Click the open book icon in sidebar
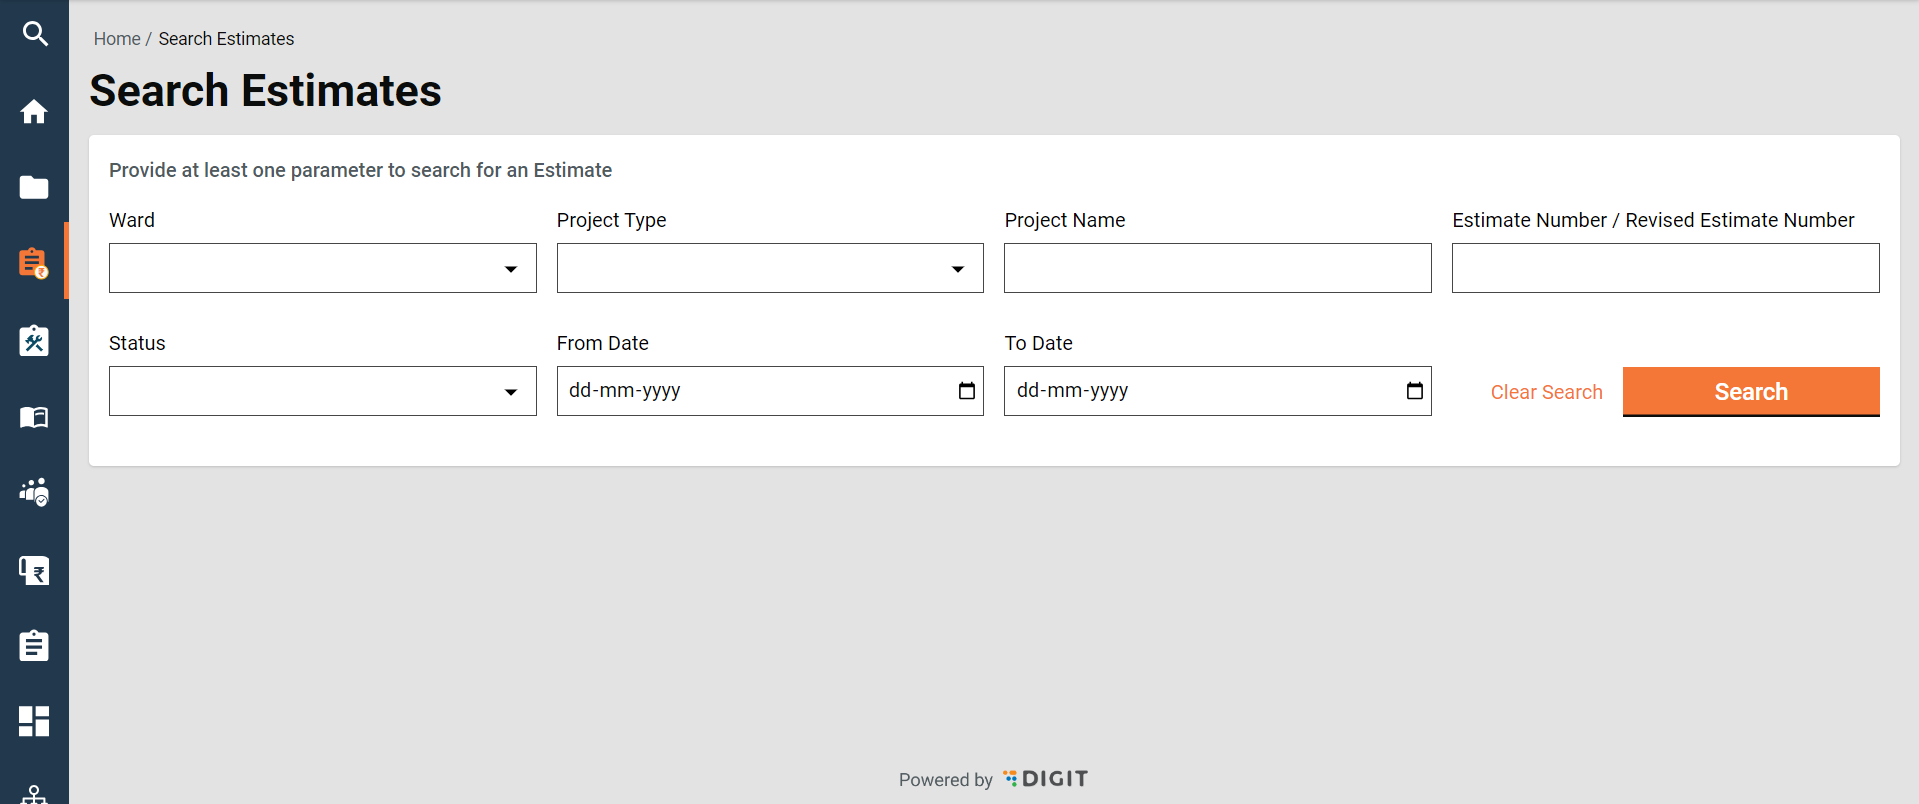This screenshot has height=804, width=1919. tap(34, 417)
